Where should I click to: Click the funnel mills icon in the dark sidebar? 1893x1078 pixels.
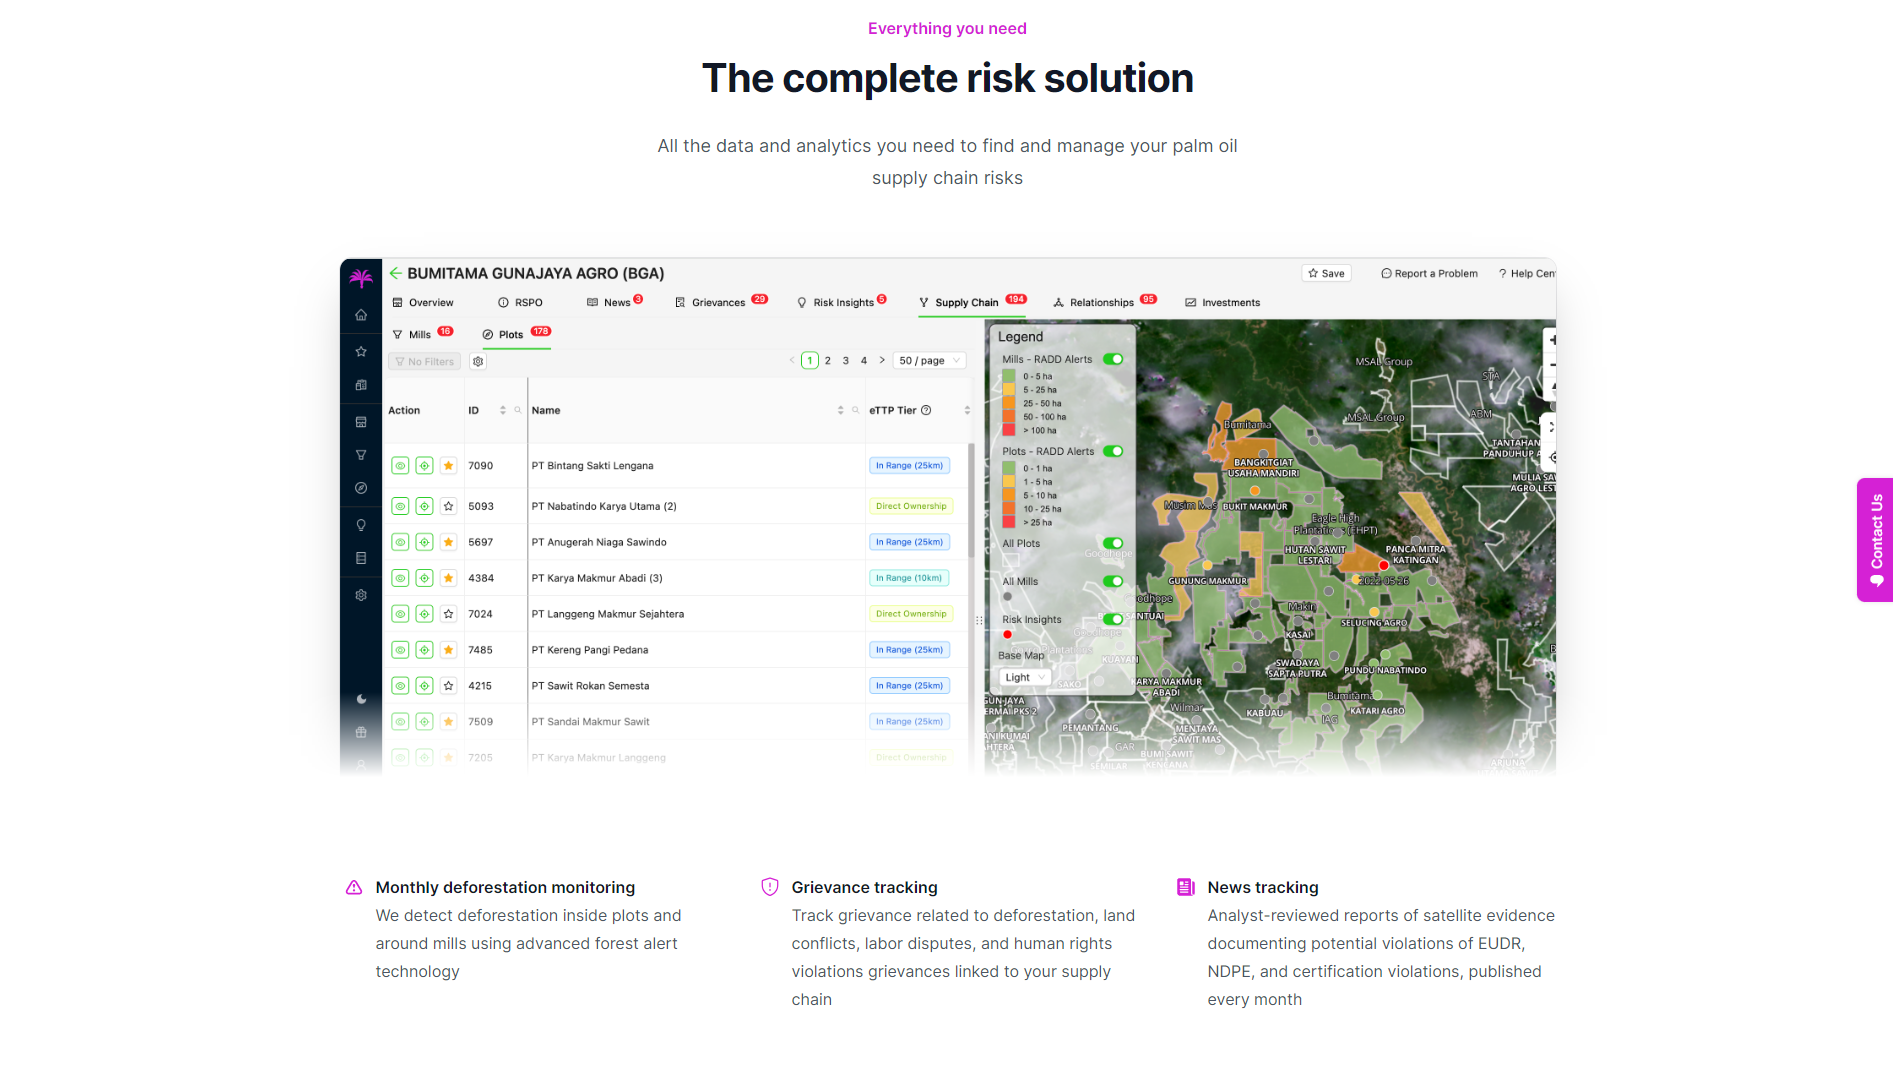pos(361,455)
